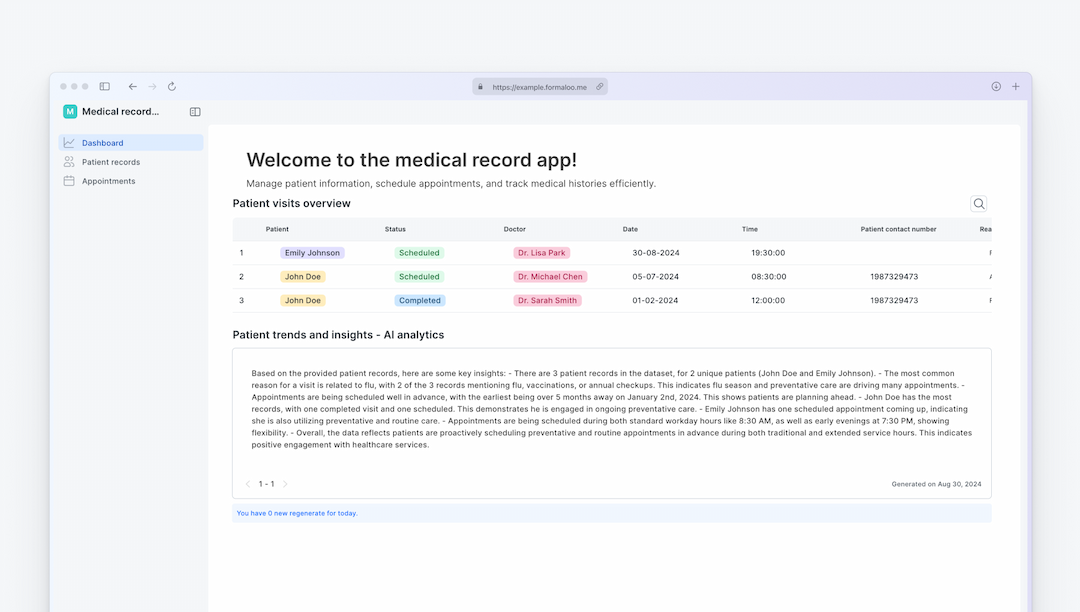This screenshot has width=1080, height=612.
Task: Click the left pagination chevron
Action: 247,483
